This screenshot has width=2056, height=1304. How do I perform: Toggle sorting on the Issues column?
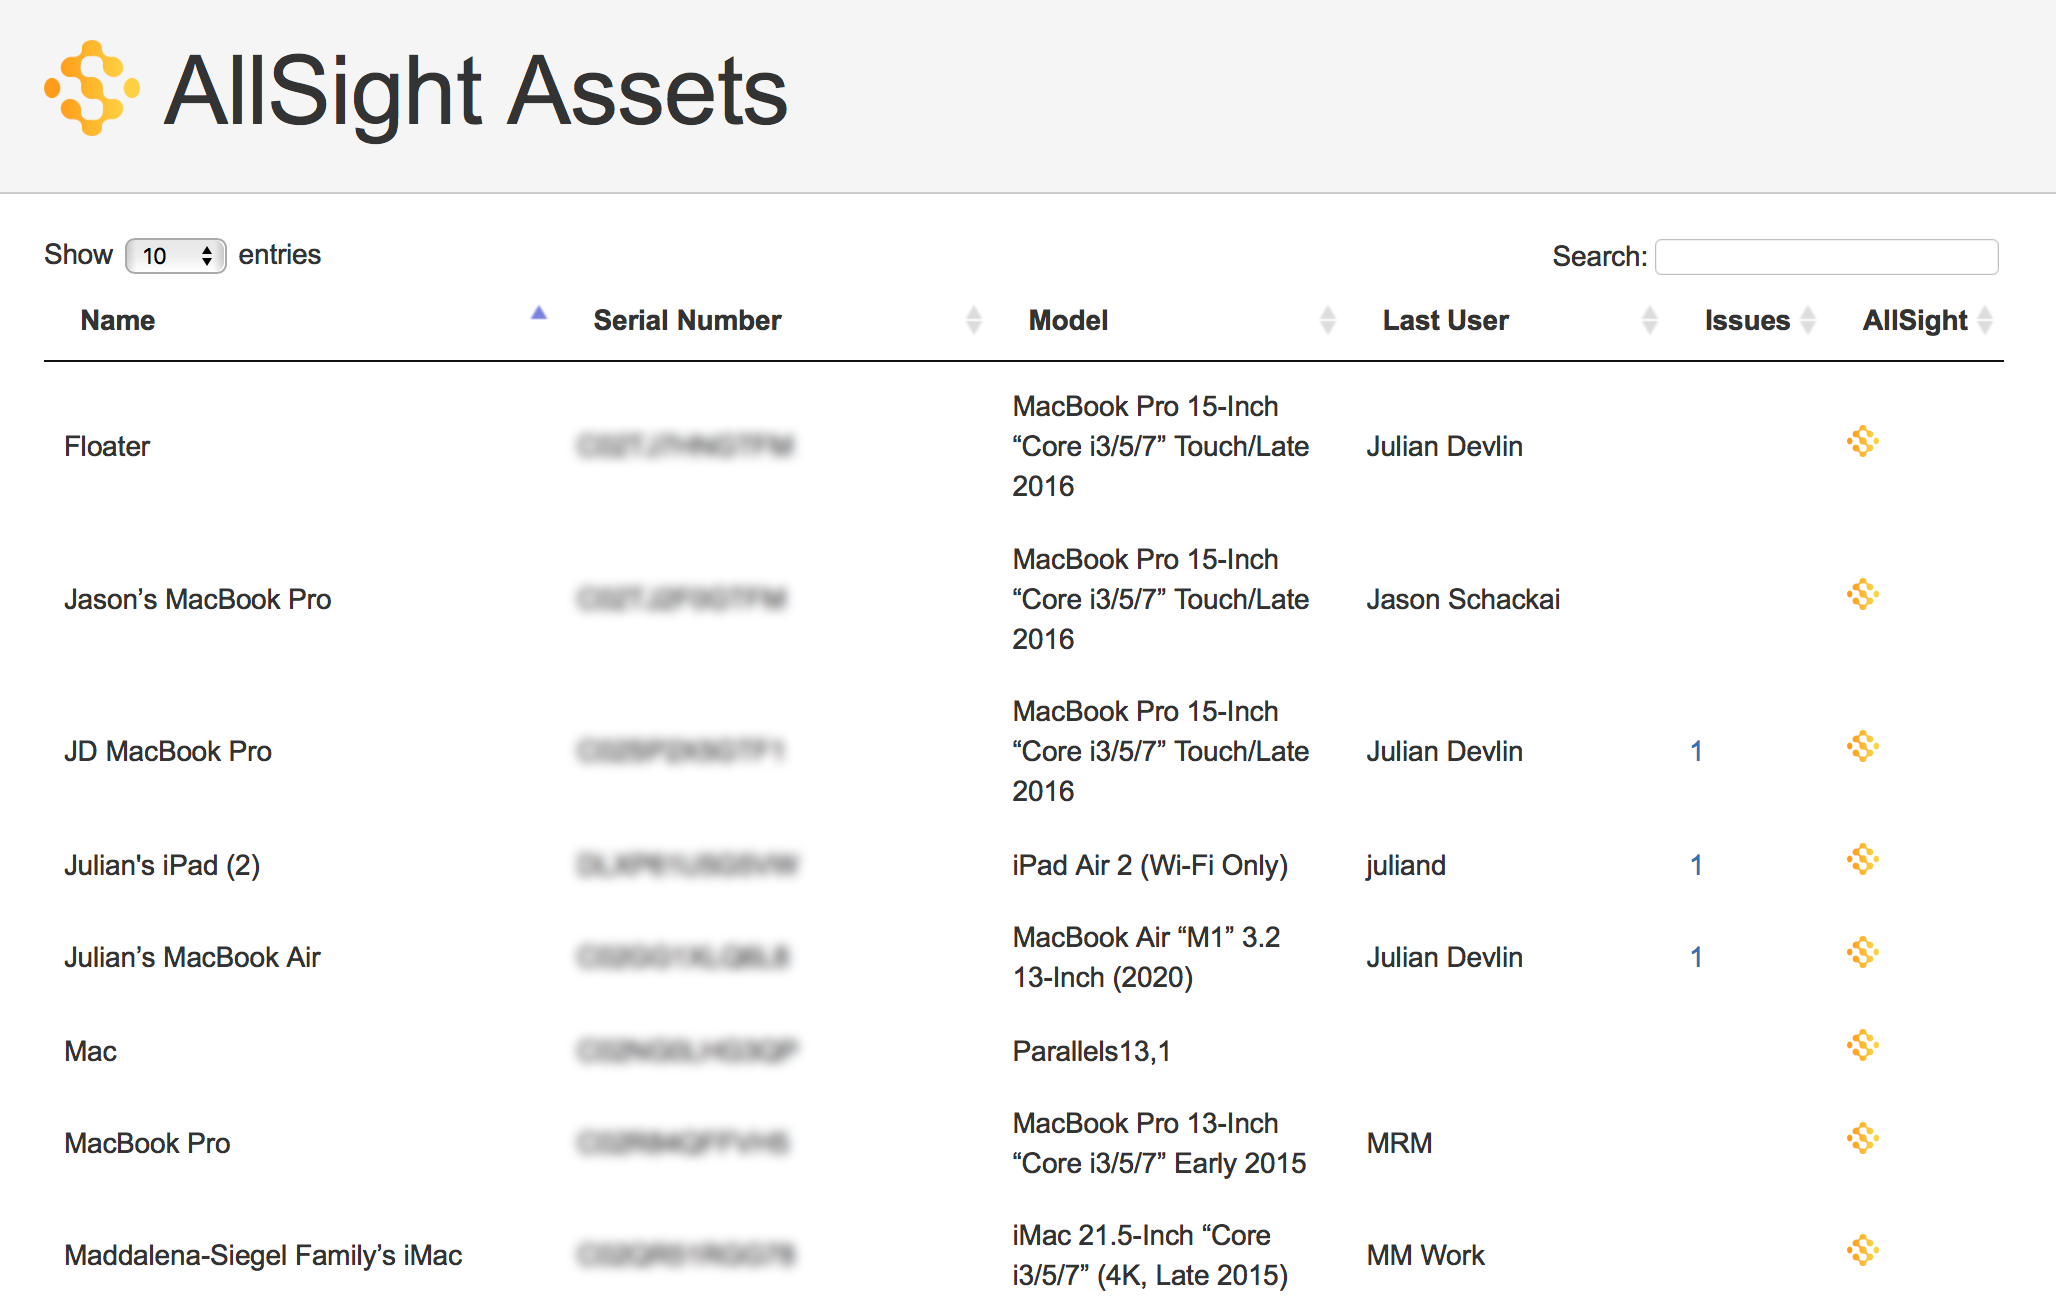(1807, 320)
